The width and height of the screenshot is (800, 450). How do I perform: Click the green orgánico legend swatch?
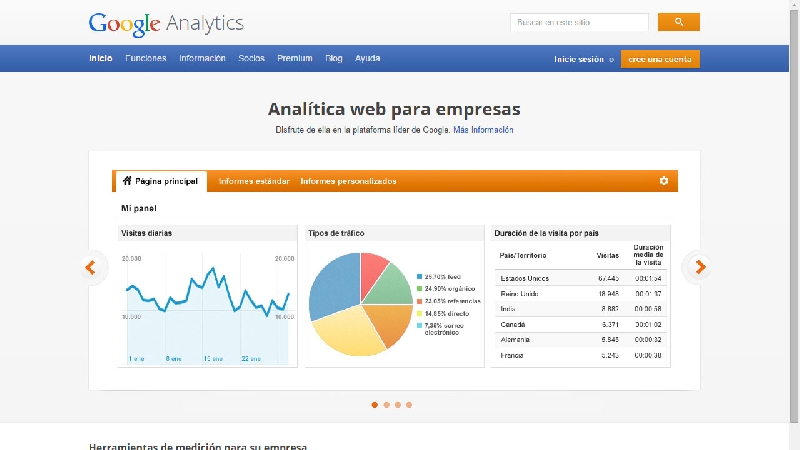tap(419, 289)
